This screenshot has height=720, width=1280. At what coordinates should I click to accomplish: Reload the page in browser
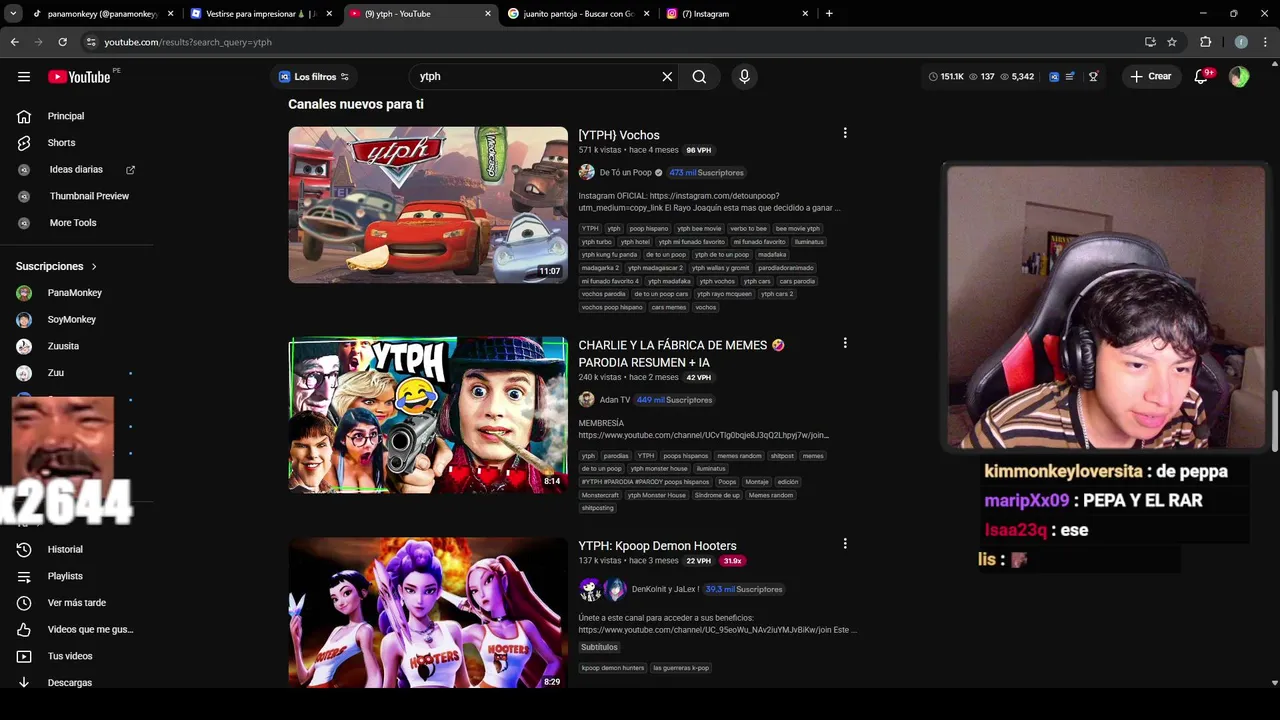62,42
